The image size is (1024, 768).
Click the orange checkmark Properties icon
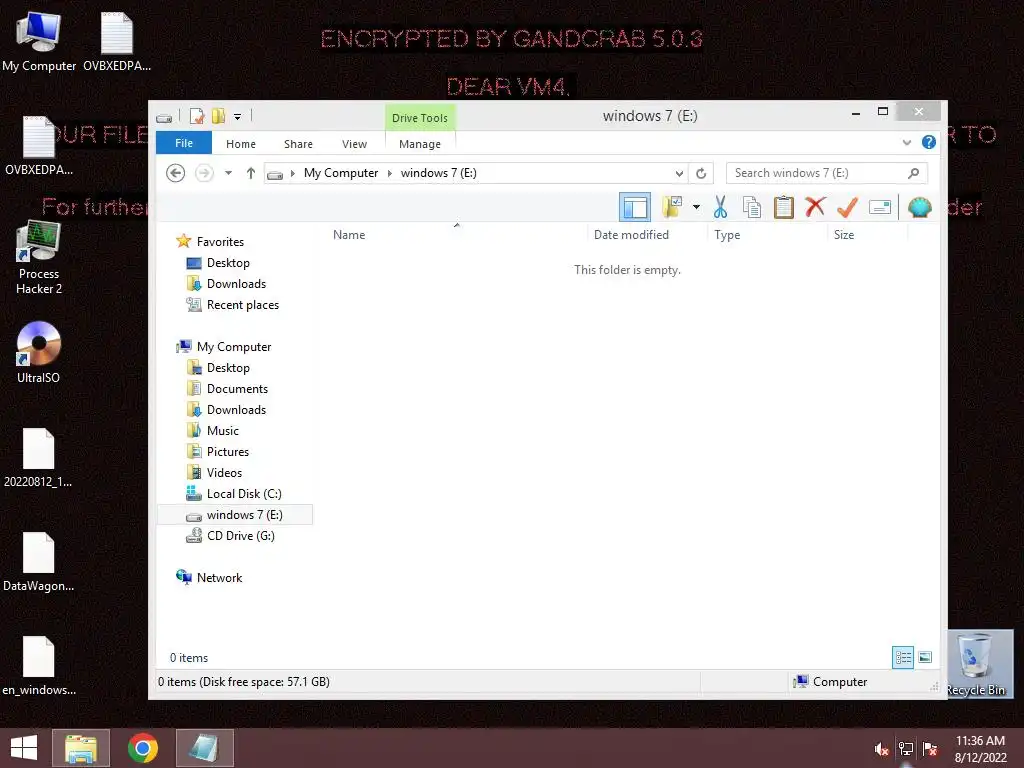(847, 208)
